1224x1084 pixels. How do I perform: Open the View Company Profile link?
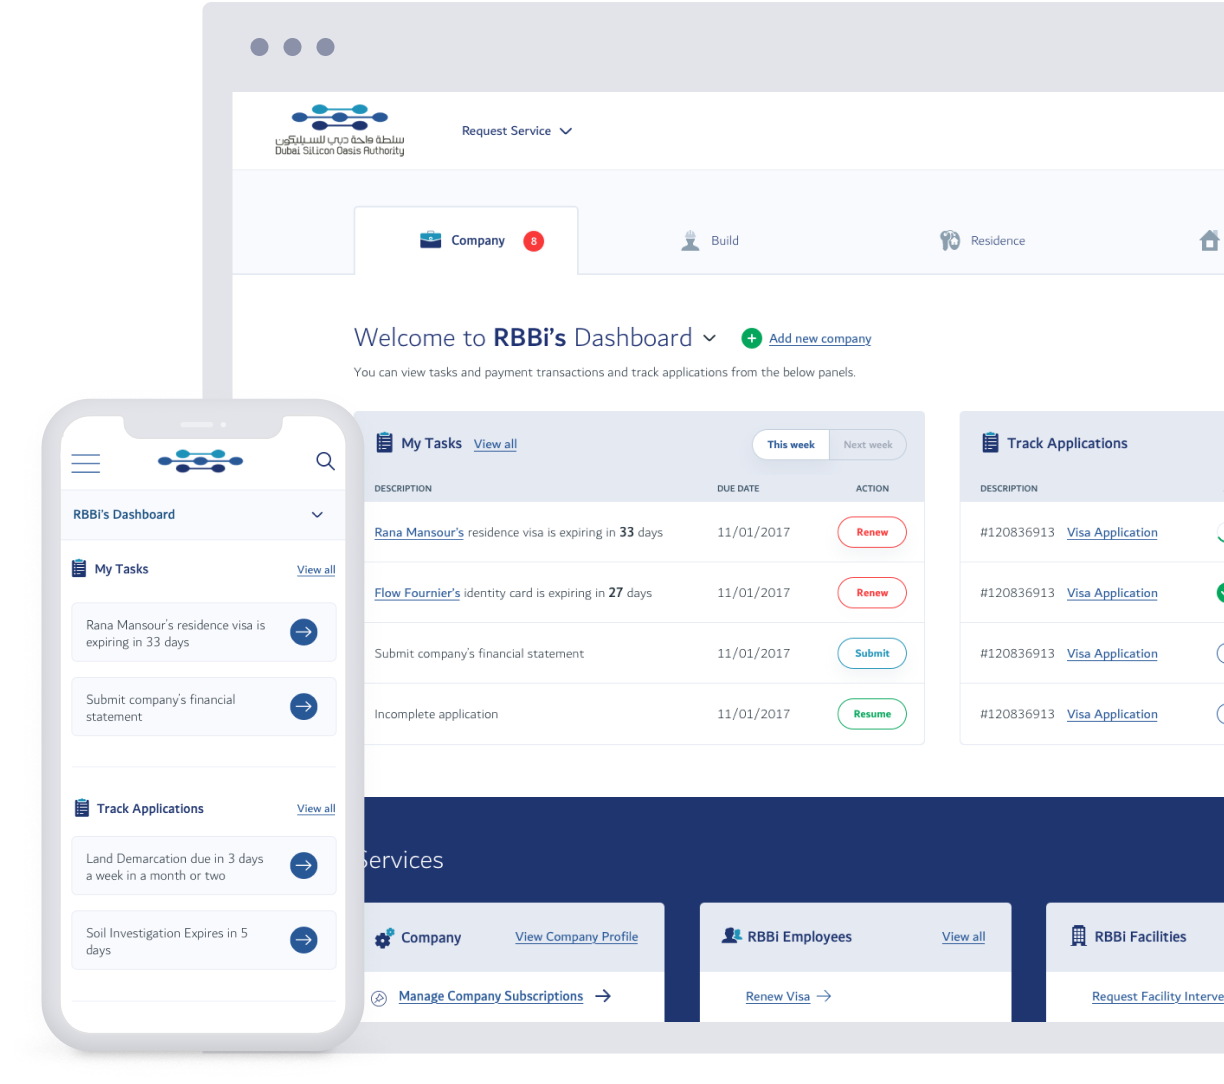[576, 937]
